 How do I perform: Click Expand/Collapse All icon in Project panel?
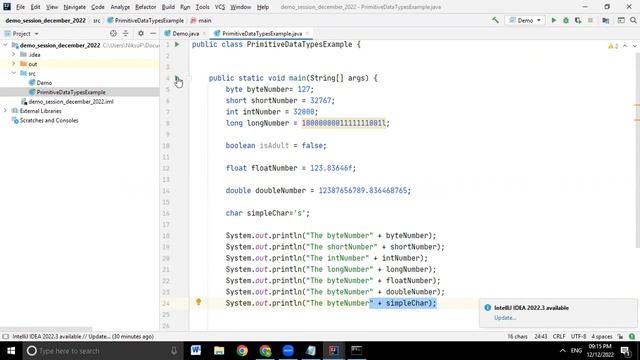(125, 33)
